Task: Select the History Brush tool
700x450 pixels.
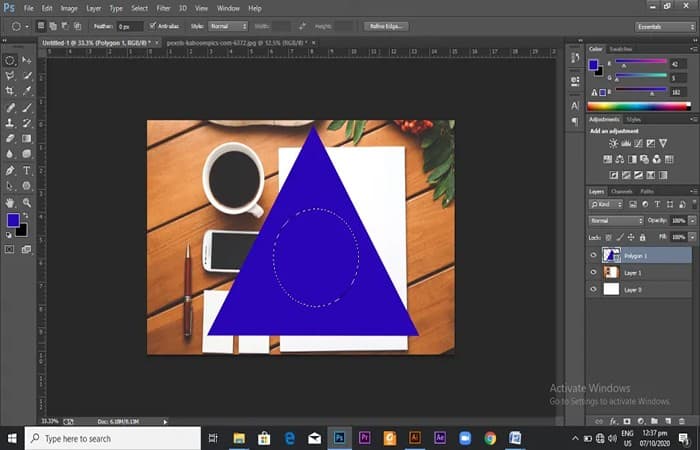Action: pyautogui.click(x=27, y=123)
